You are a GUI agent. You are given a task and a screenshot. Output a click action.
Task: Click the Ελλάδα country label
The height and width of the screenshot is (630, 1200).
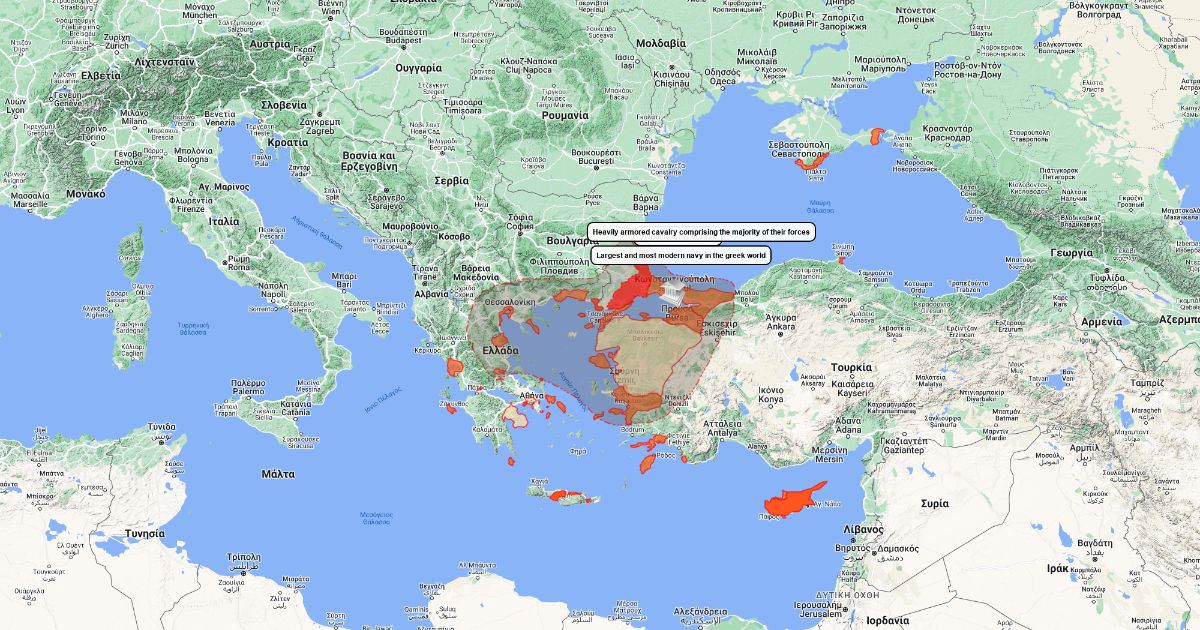(x=501, y=352)
